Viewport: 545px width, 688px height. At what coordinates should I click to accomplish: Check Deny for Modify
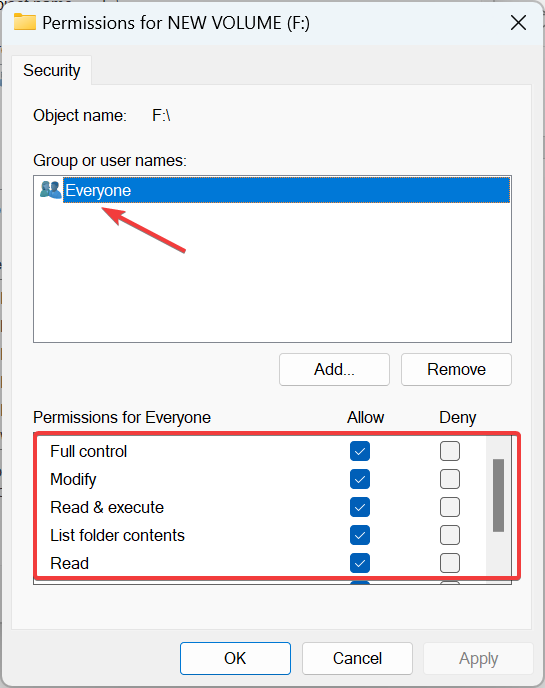point(450,479)
